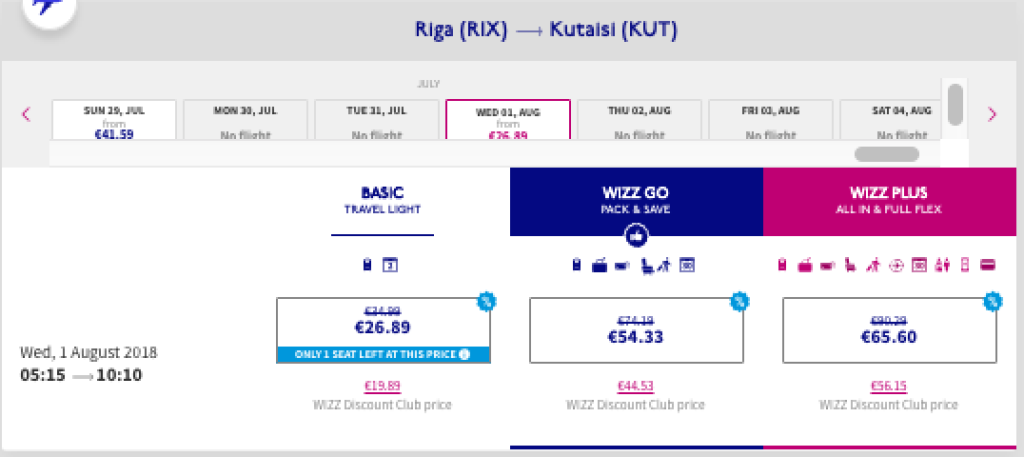This screenshot has width=1024, height=457.
Task: Select the Wed 01, Aug date tab
Action: tap(508, 120)
